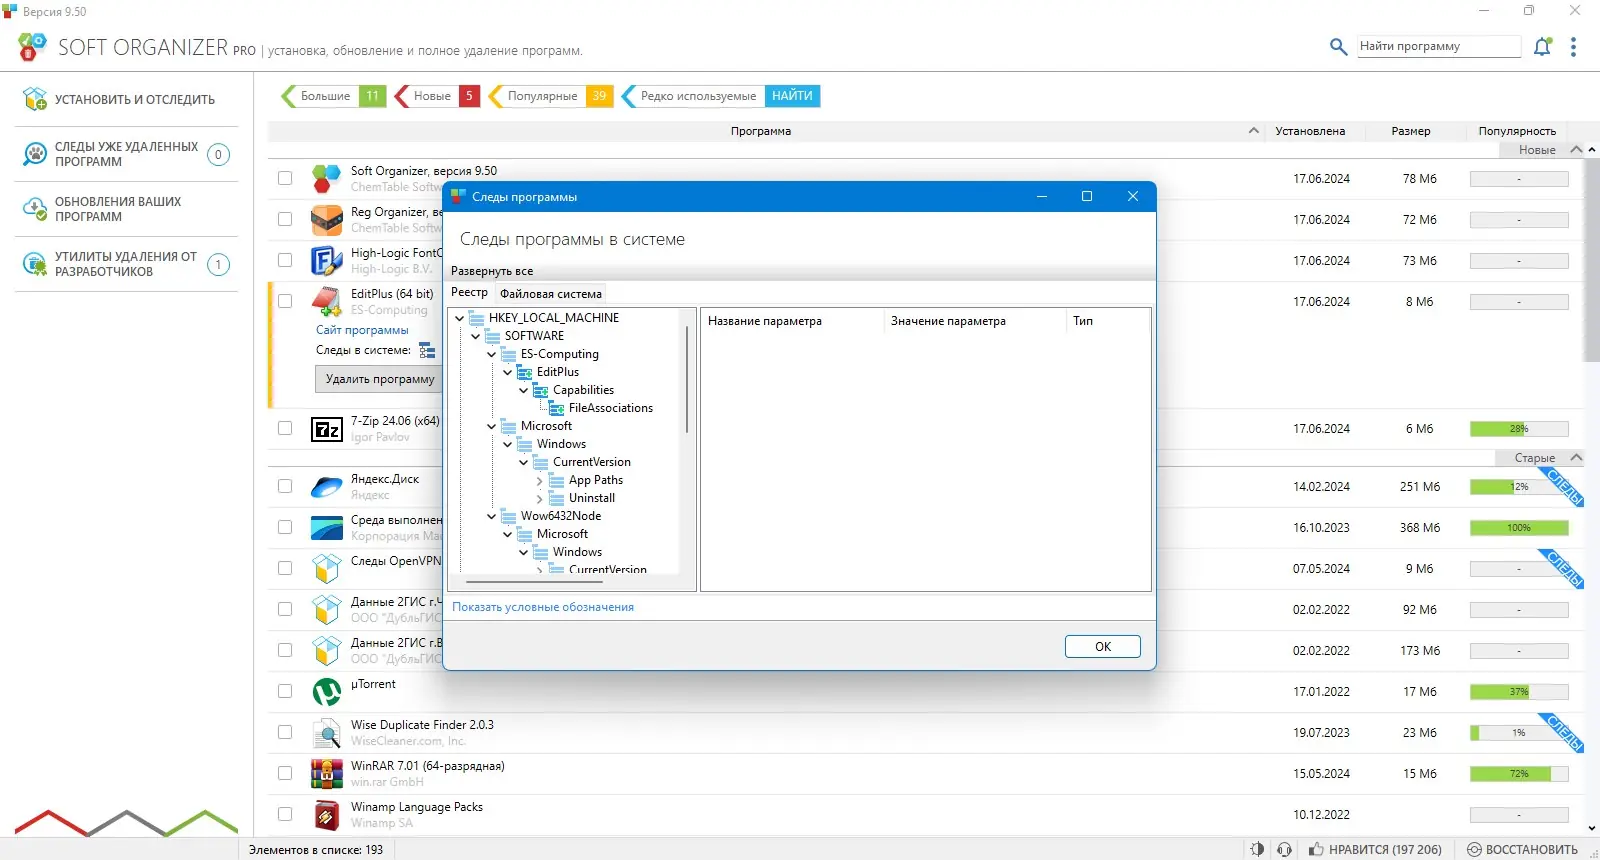Open the Сайт программы link
Image resolution: width=1600 pixels, height=860 pixels.
click(362, 330)
